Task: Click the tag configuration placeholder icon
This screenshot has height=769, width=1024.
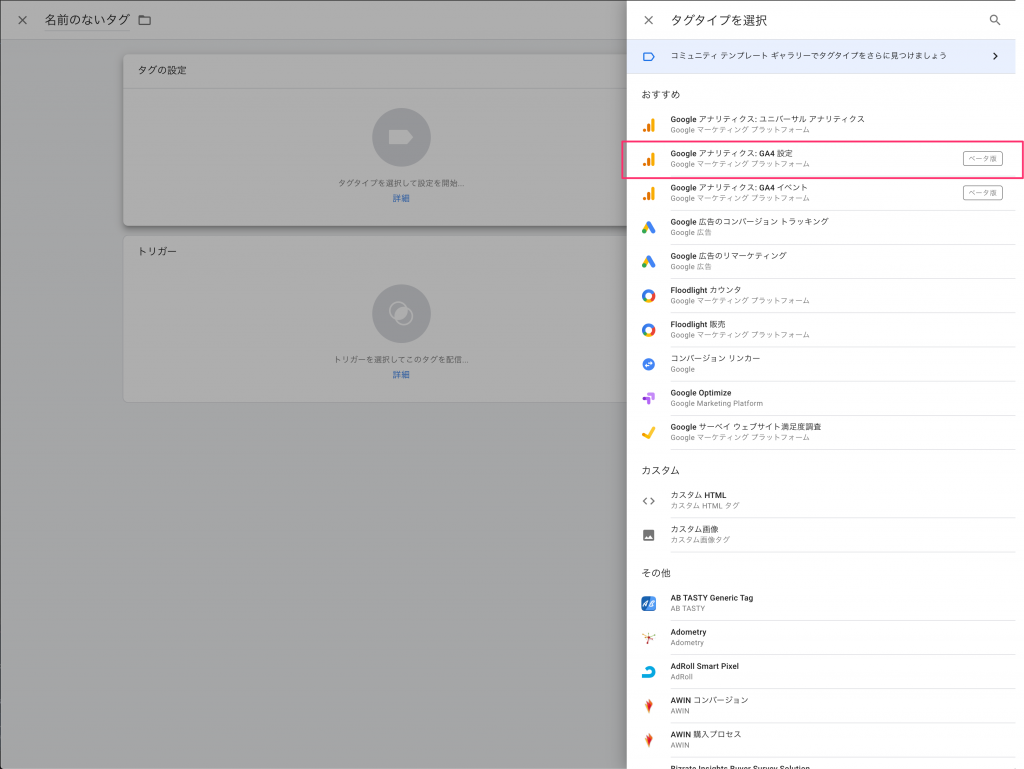Action: pyautogui.click(x=401, y=137)
